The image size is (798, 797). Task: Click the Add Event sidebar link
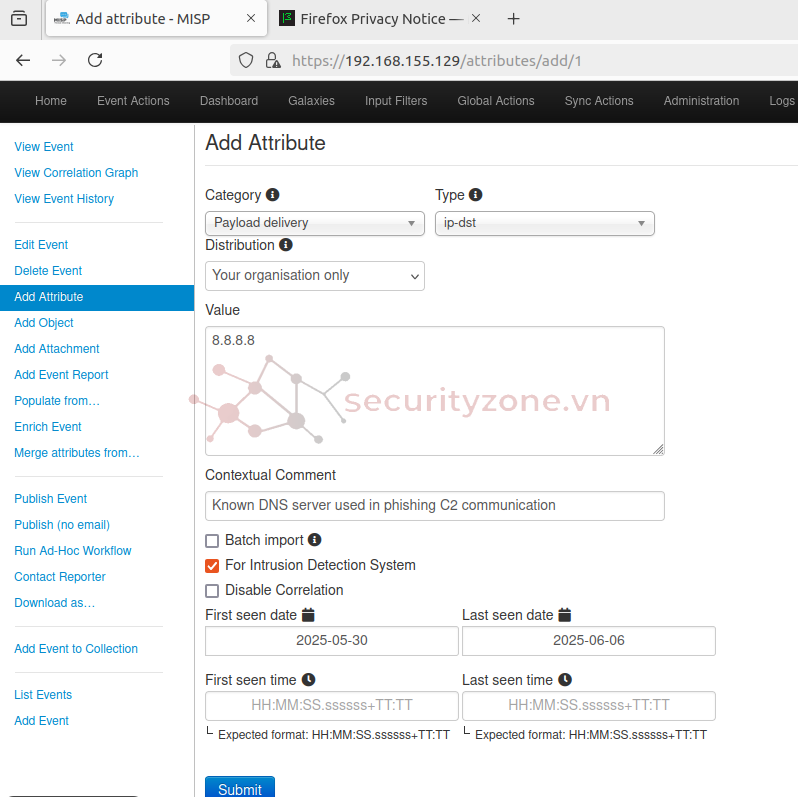41,721
